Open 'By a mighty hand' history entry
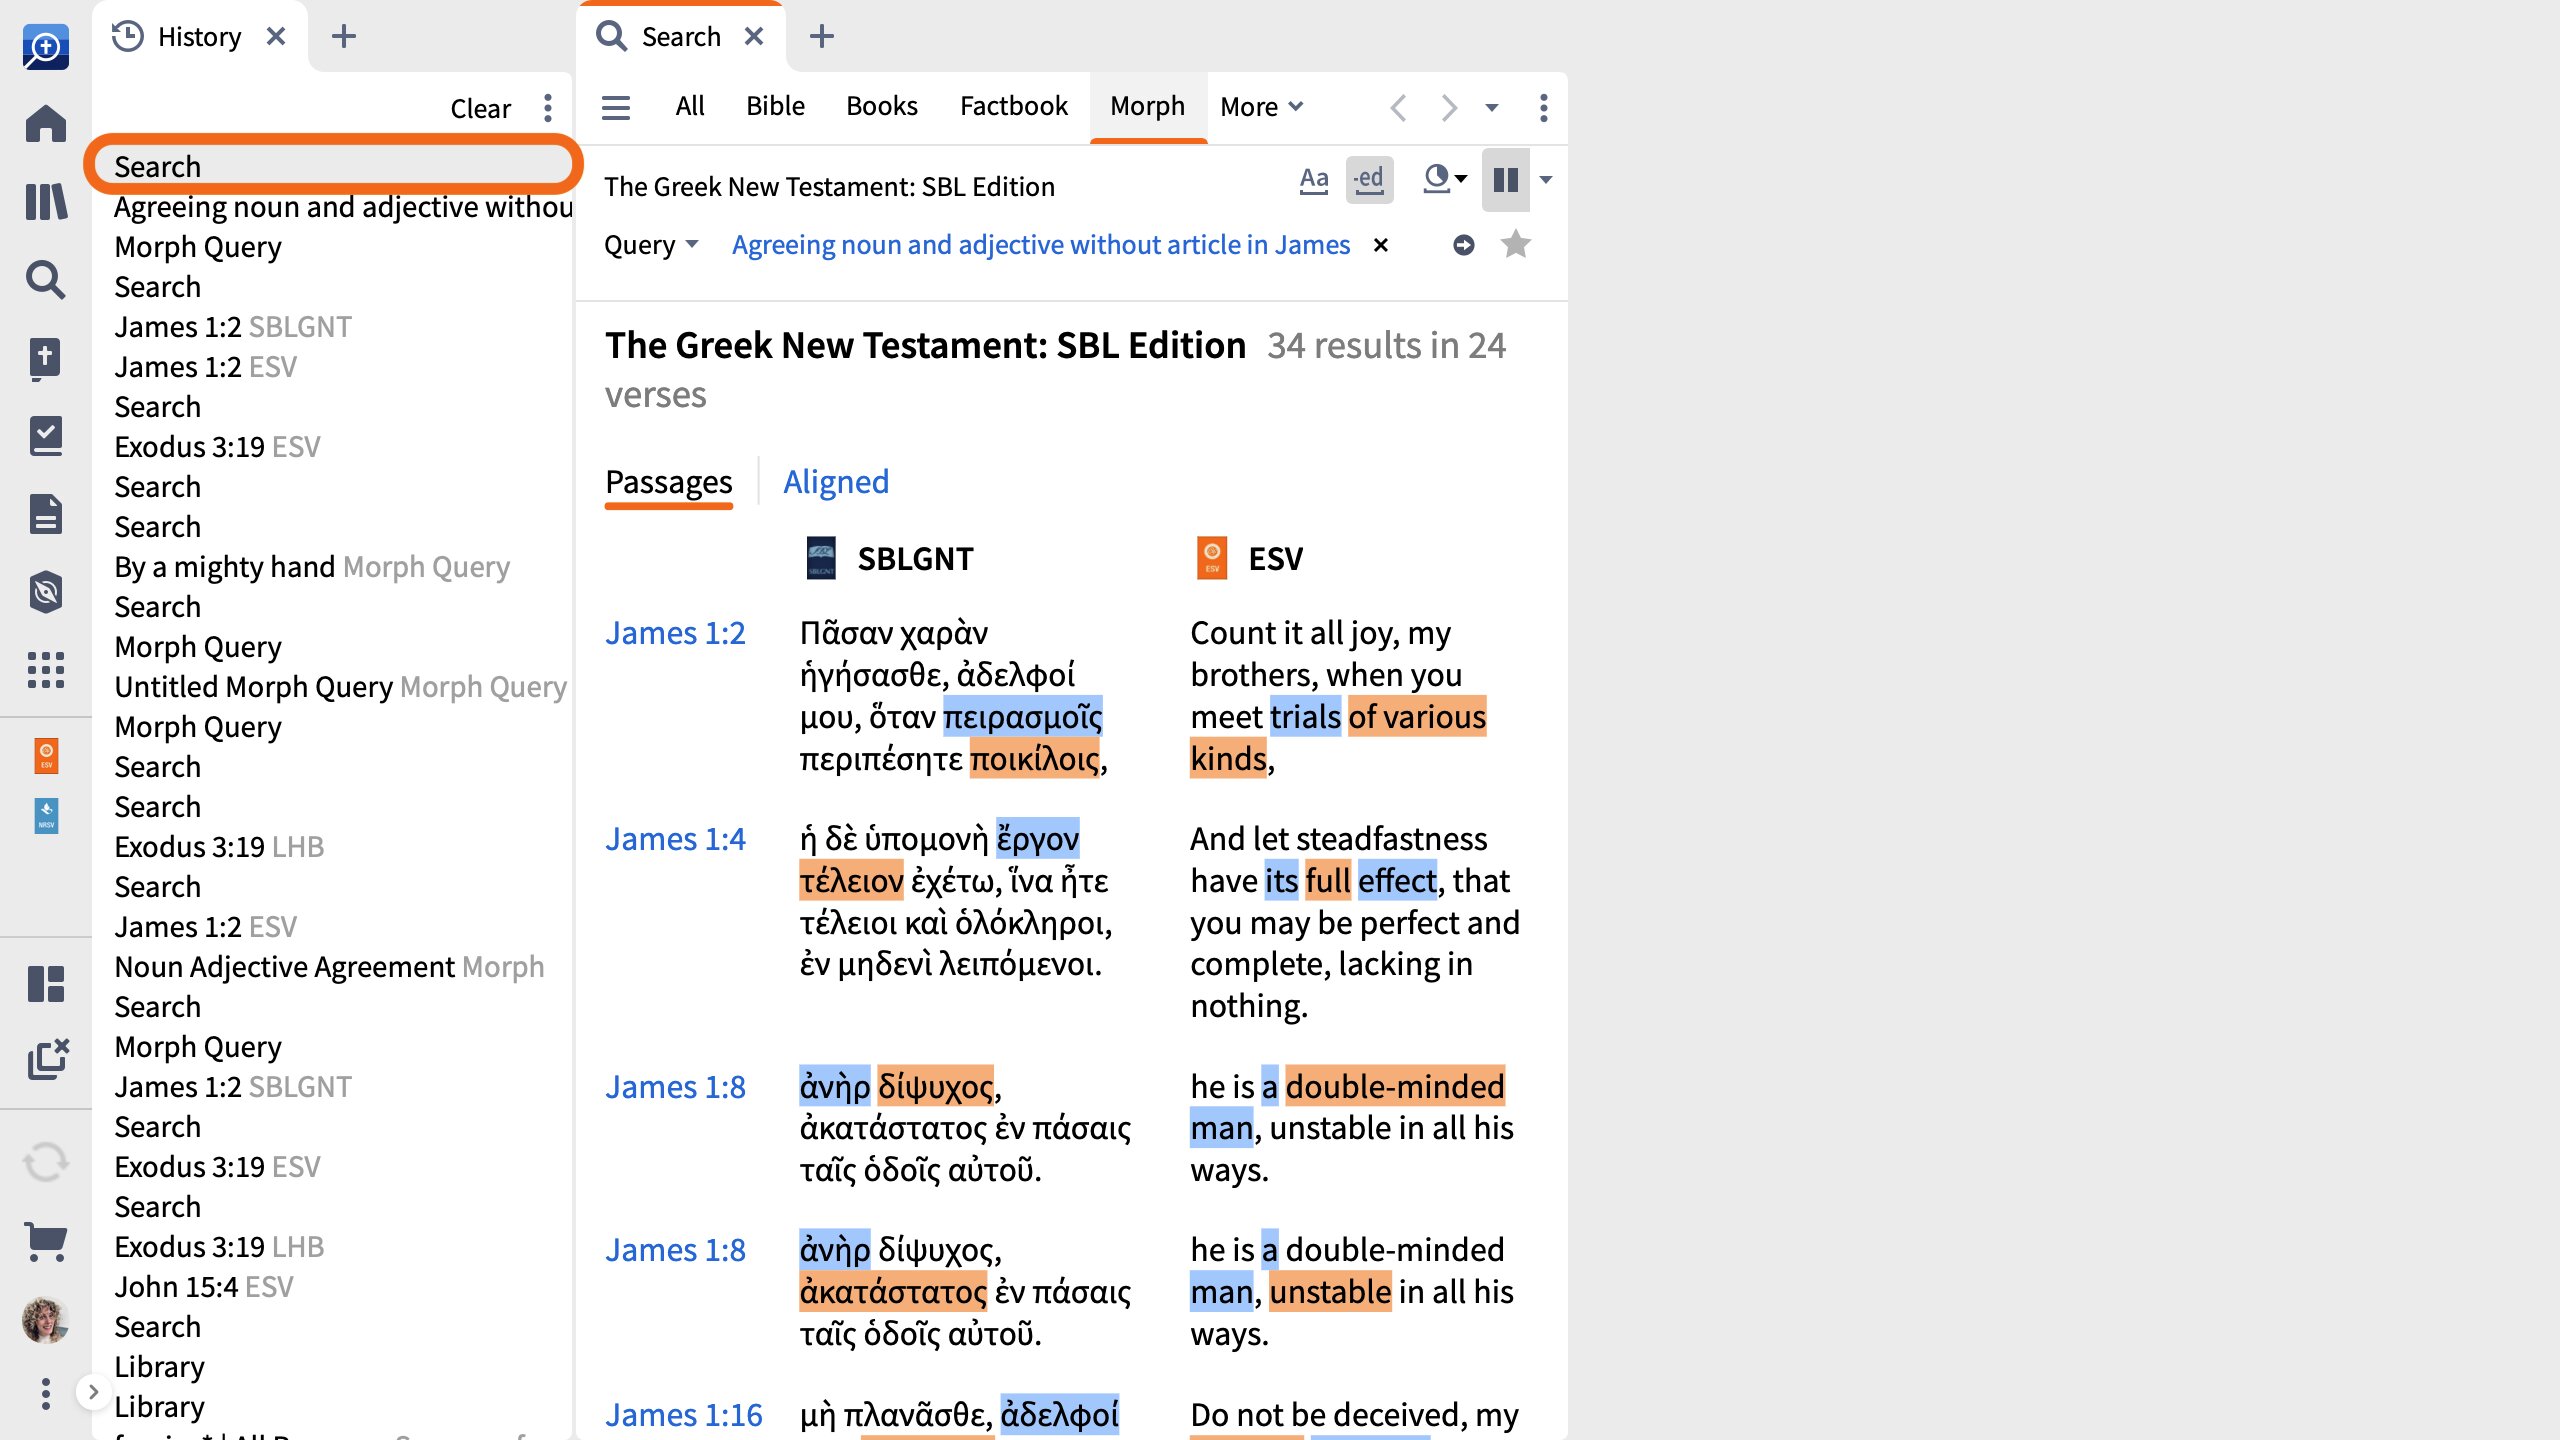 312,567
